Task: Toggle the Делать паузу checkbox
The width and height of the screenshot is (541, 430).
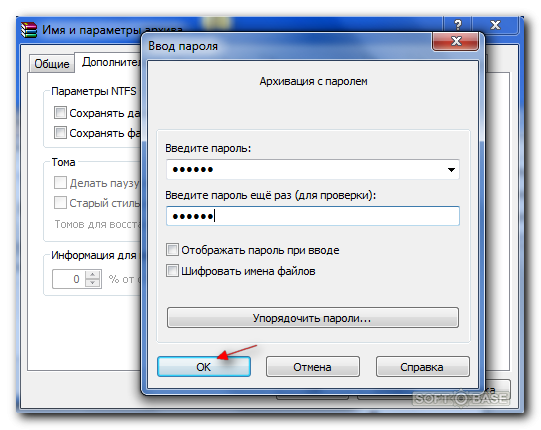Action: click(60, 183)
